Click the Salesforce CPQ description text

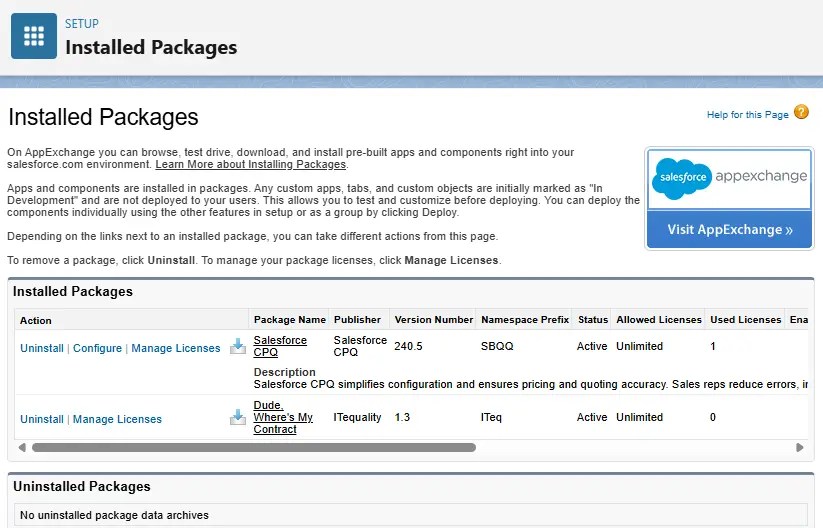pyautogui.click(x=531, y=384)
